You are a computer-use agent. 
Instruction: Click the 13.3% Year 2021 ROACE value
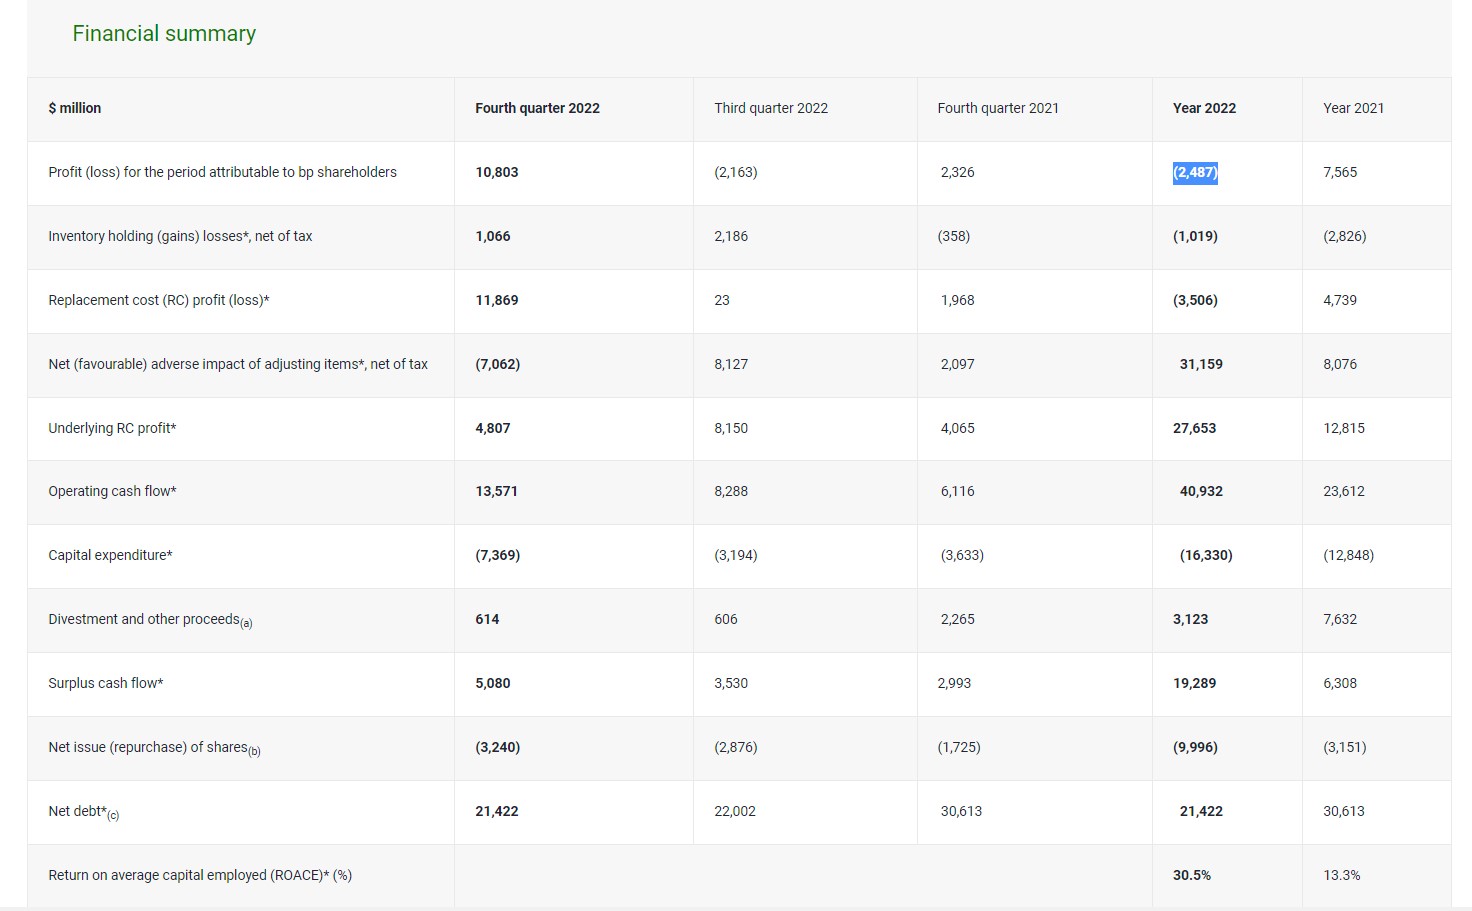(x=1341, y=875)
